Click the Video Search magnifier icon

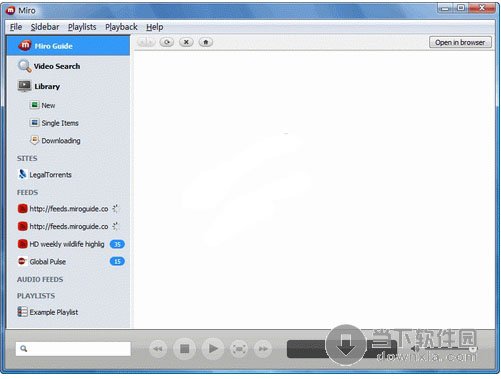pos(24,66)
